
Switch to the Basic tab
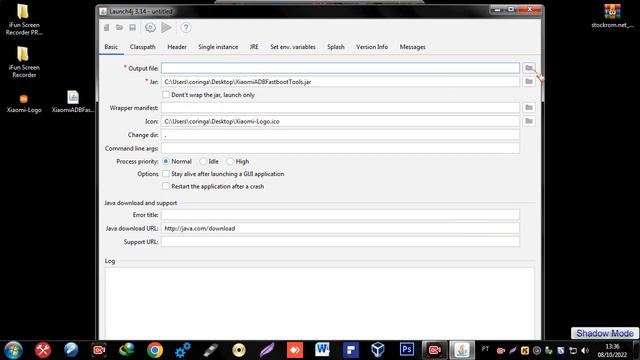[x=111, y=47]
